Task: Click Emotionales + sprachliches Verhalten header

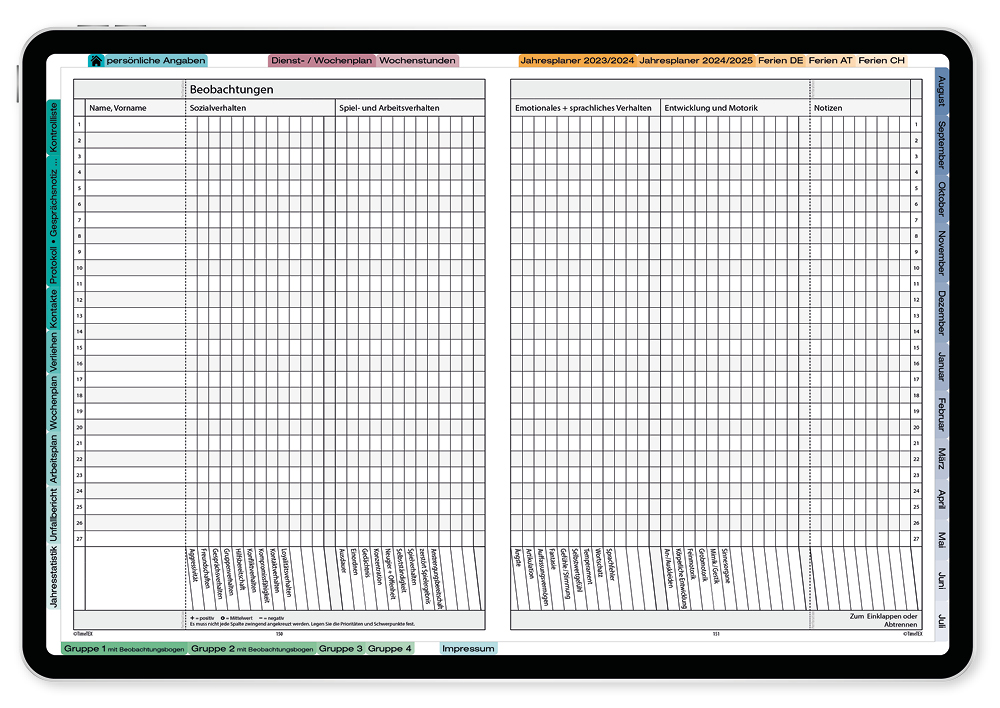Action: (x=584, y=108)
